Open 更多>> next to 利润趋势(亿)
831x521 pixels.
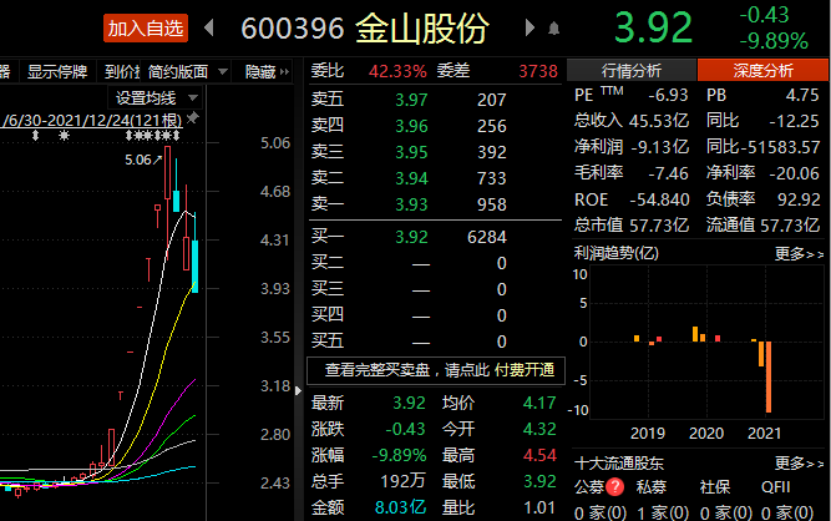click(x=799, y=254)
